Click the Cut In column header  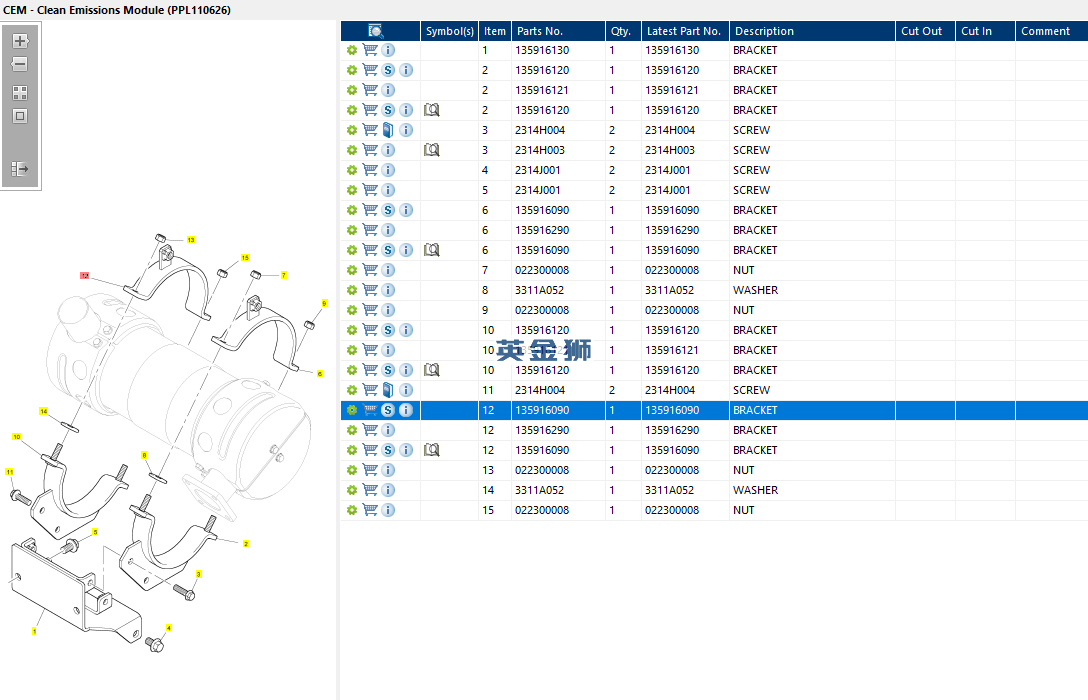coord(985,31)
